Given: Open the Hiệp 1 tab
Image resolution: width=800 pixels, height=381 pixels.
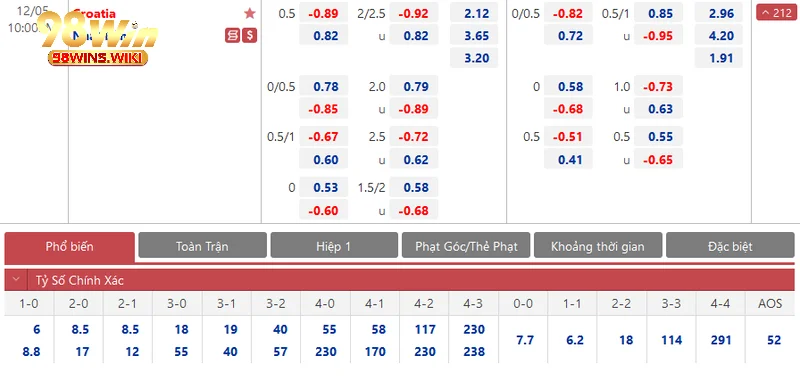Looking at the screenshot, I should click(x=334, y=246).
